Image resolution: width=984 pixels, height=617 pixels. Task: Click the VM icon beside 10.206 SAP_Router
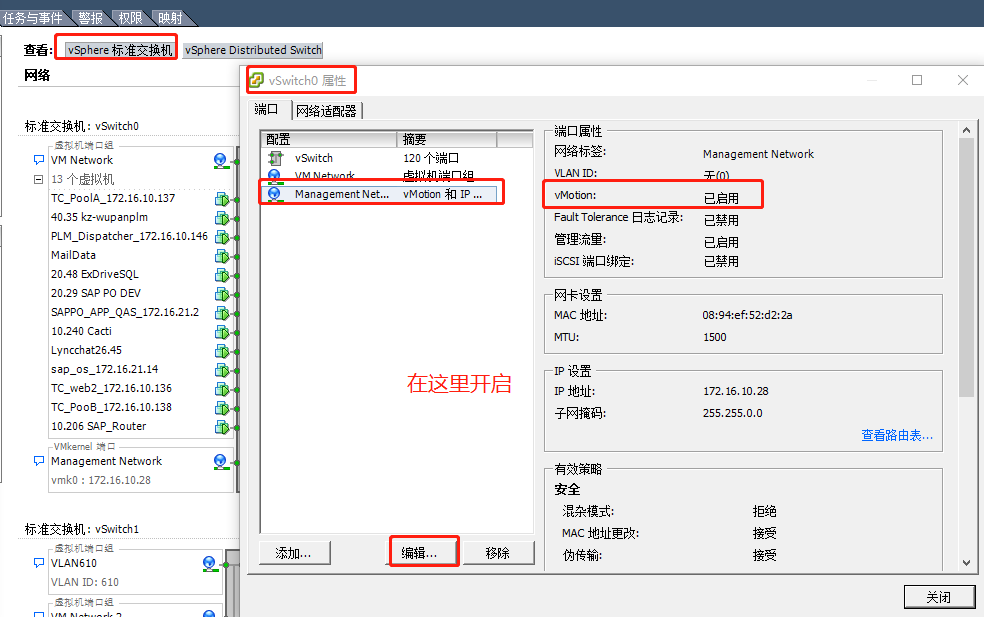tap(222, 427)
